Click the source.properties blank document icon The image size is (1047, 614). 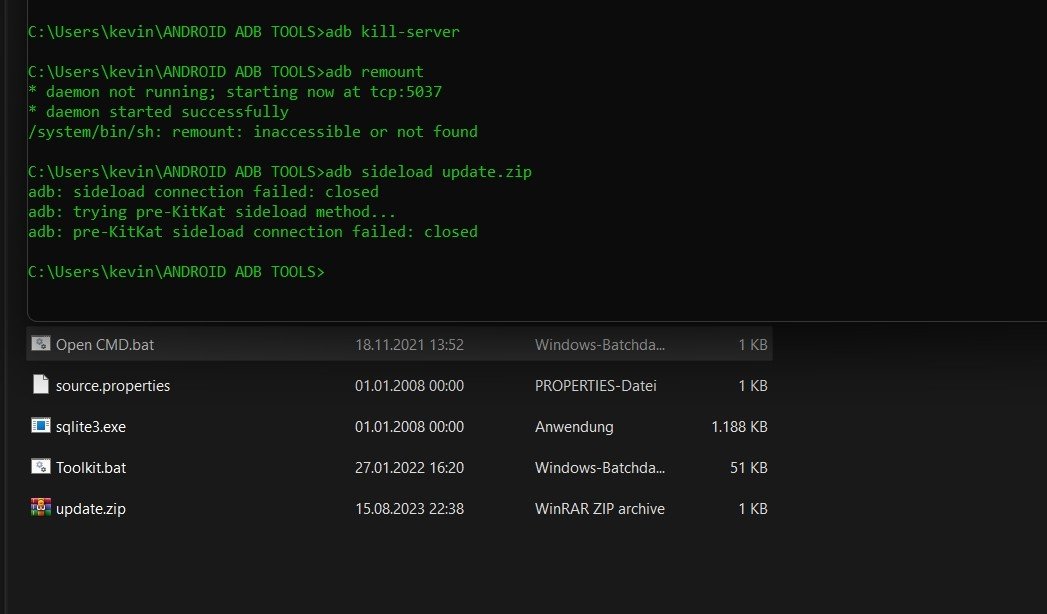click(40, 385)
